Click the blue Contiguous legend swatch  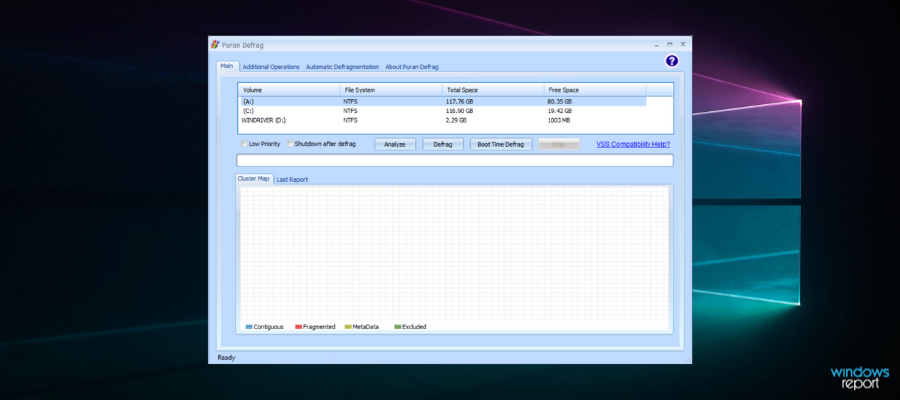click(249, 327)
